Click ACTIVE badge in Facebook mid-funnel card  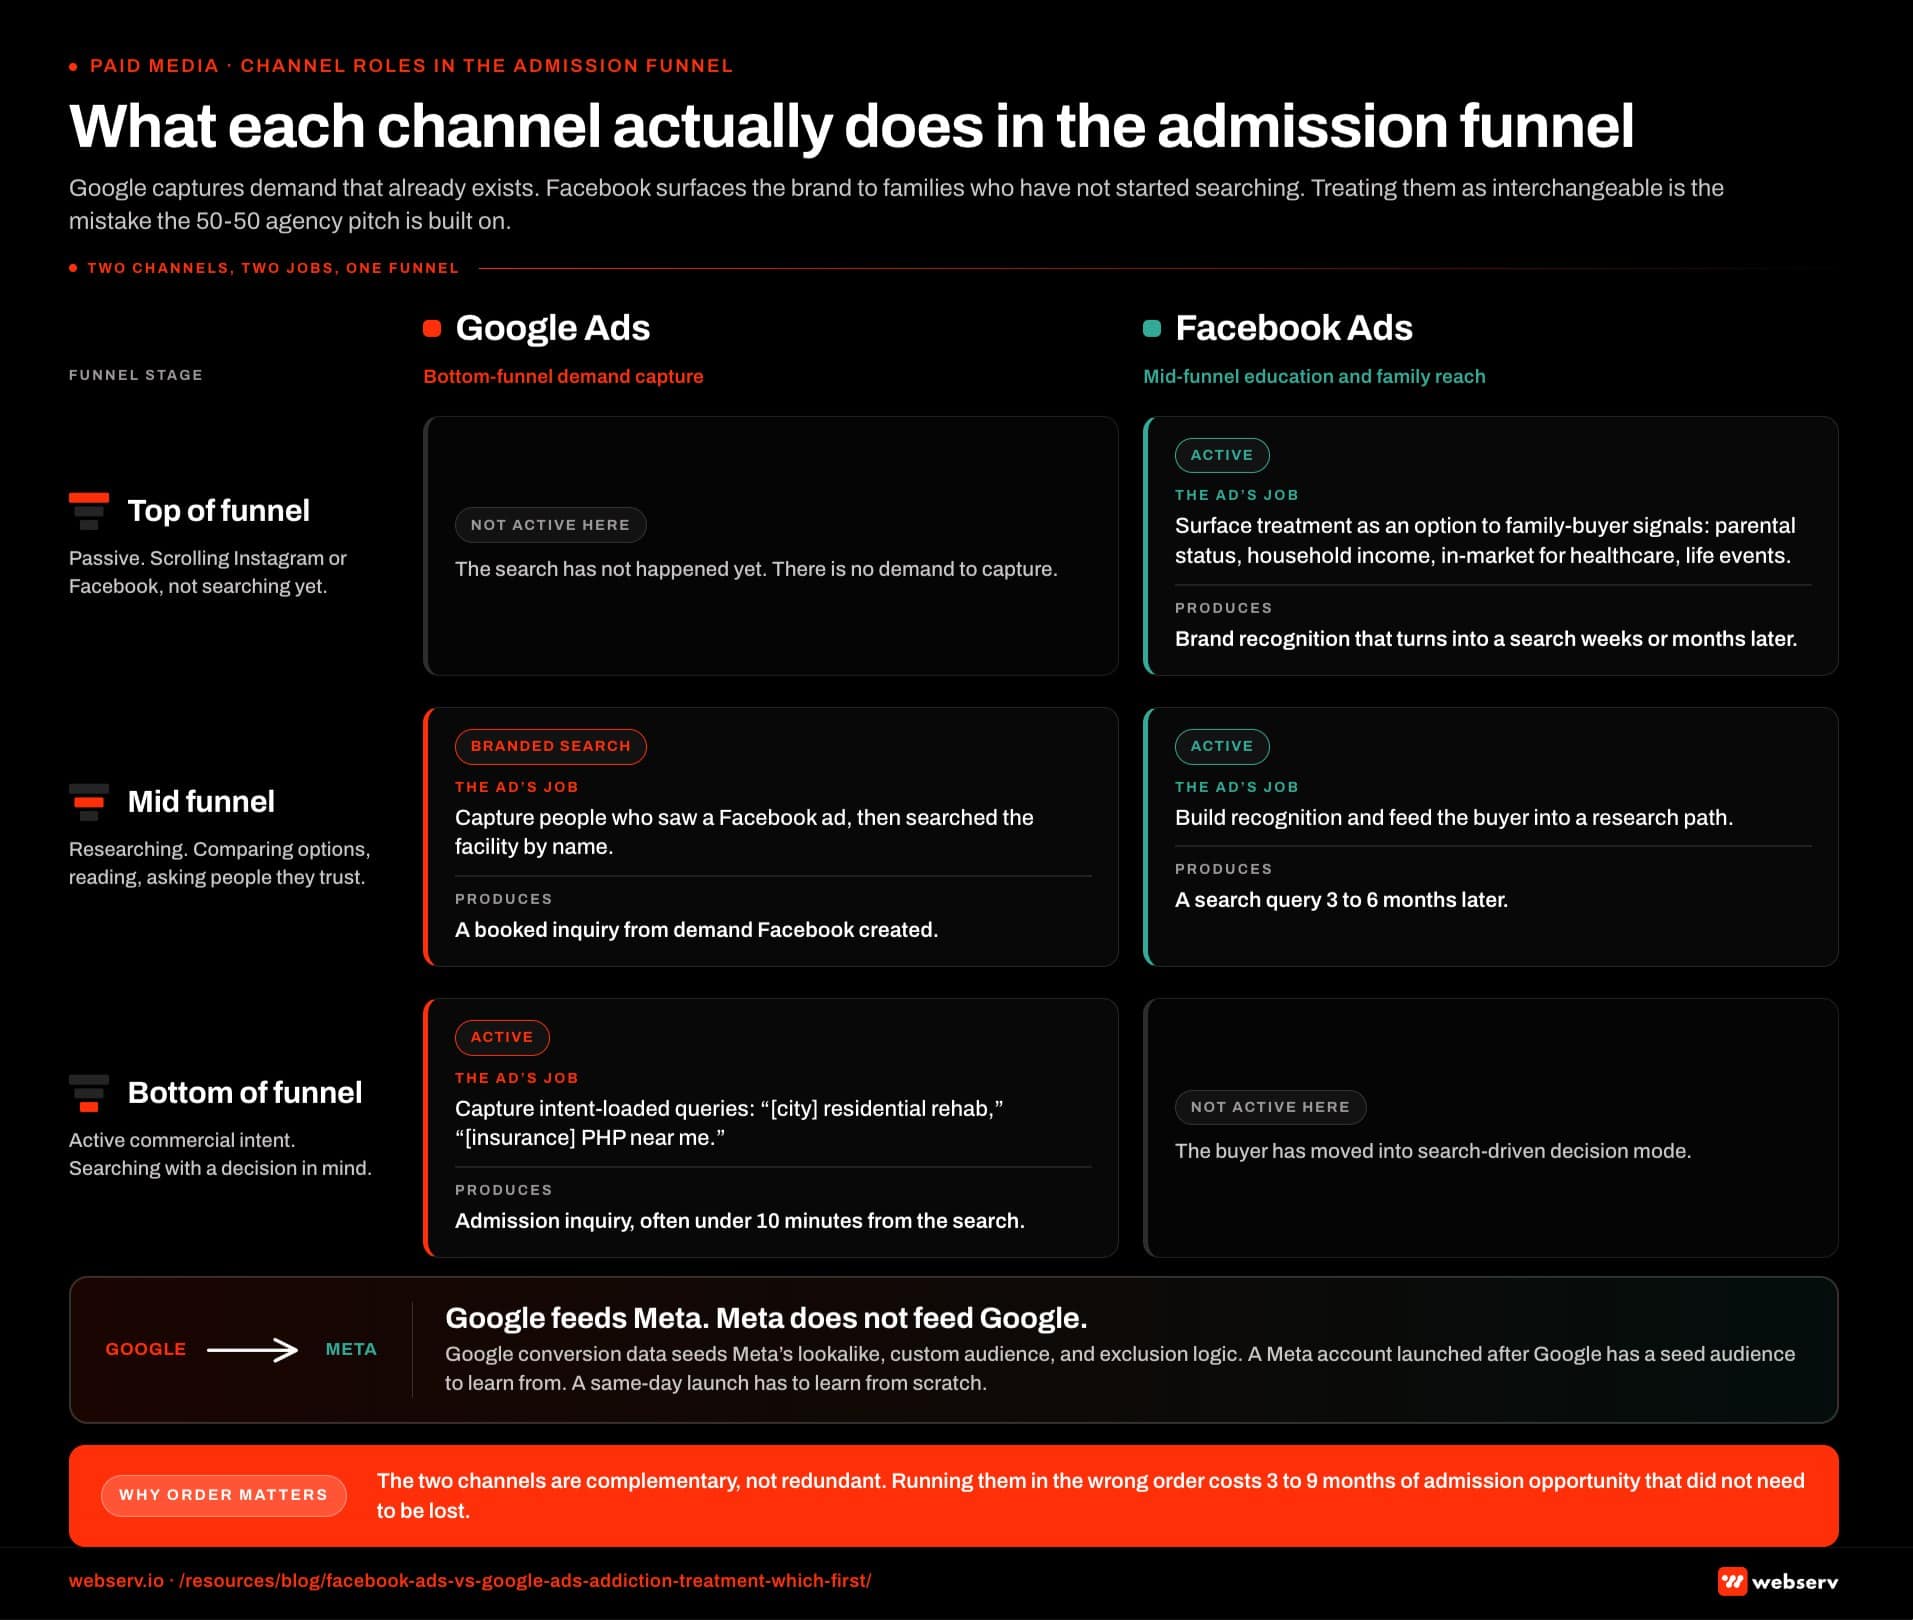click(1222, 747)
